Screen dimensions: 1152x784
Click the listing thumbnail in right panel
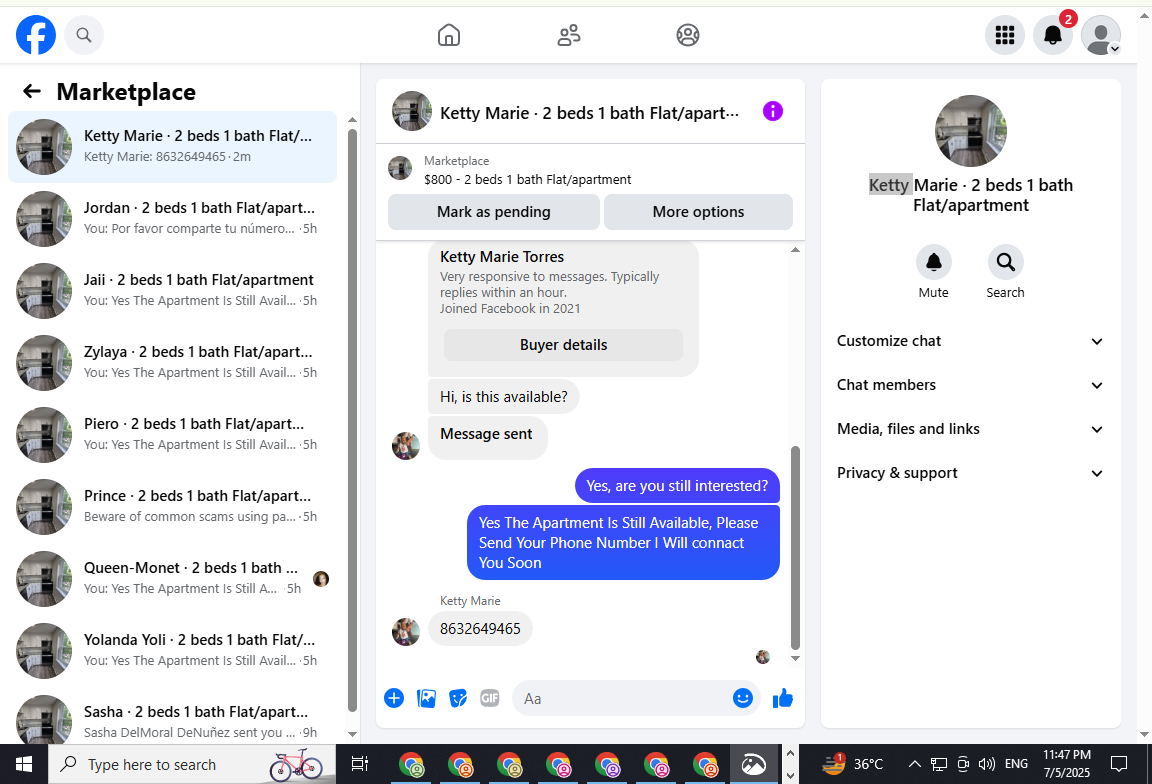point(971,131)
